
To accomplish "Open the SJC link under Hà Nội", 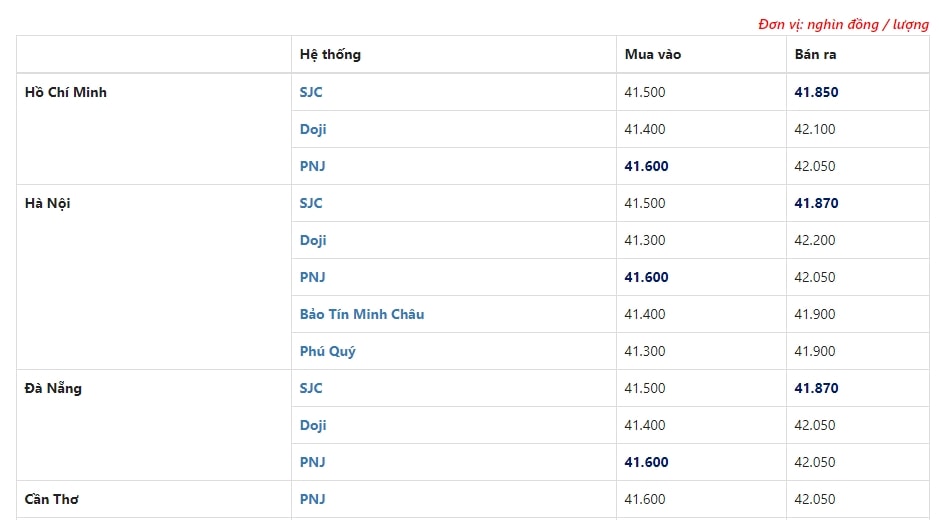I will 311,203.
